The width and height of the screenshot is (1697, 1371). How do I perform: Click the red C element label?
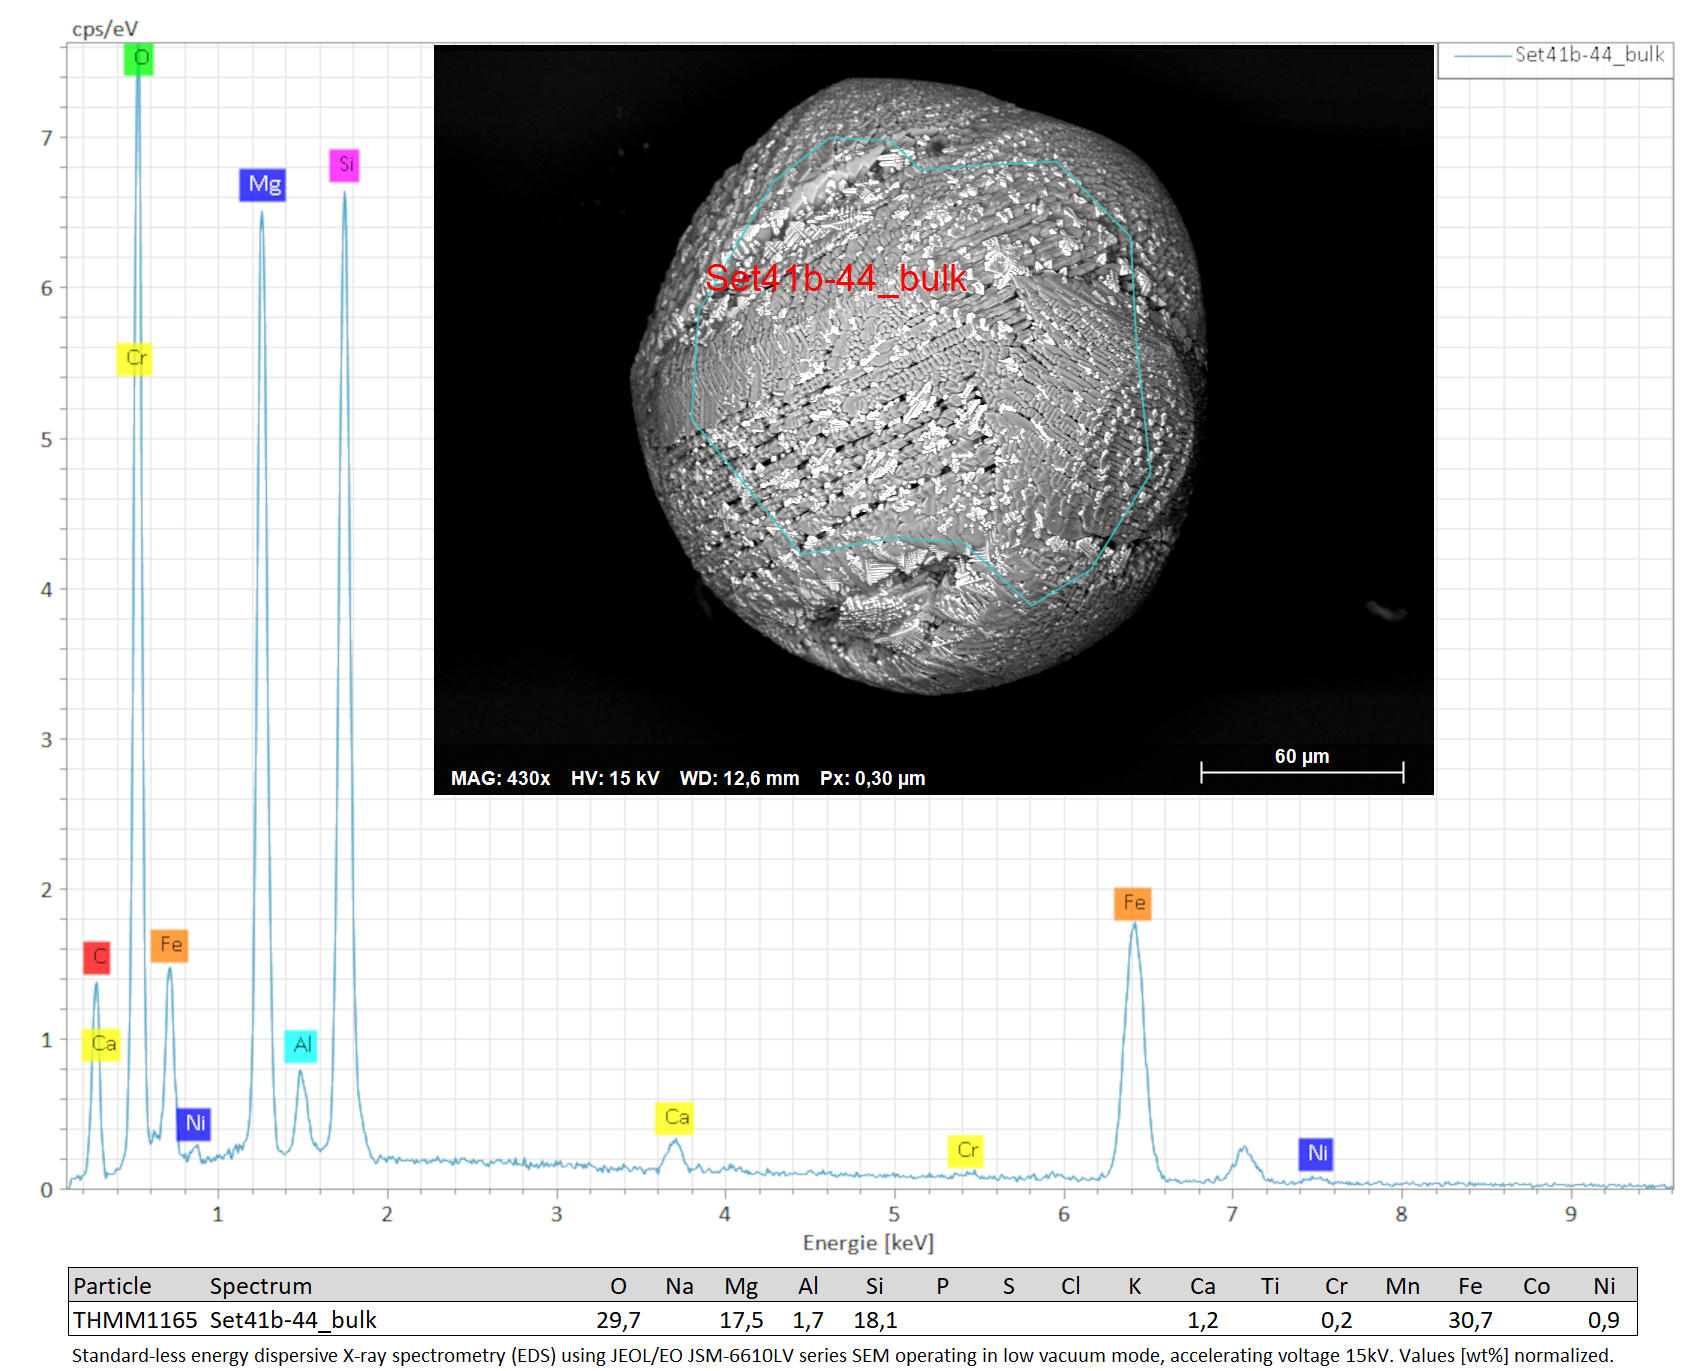tap(98, 957)
